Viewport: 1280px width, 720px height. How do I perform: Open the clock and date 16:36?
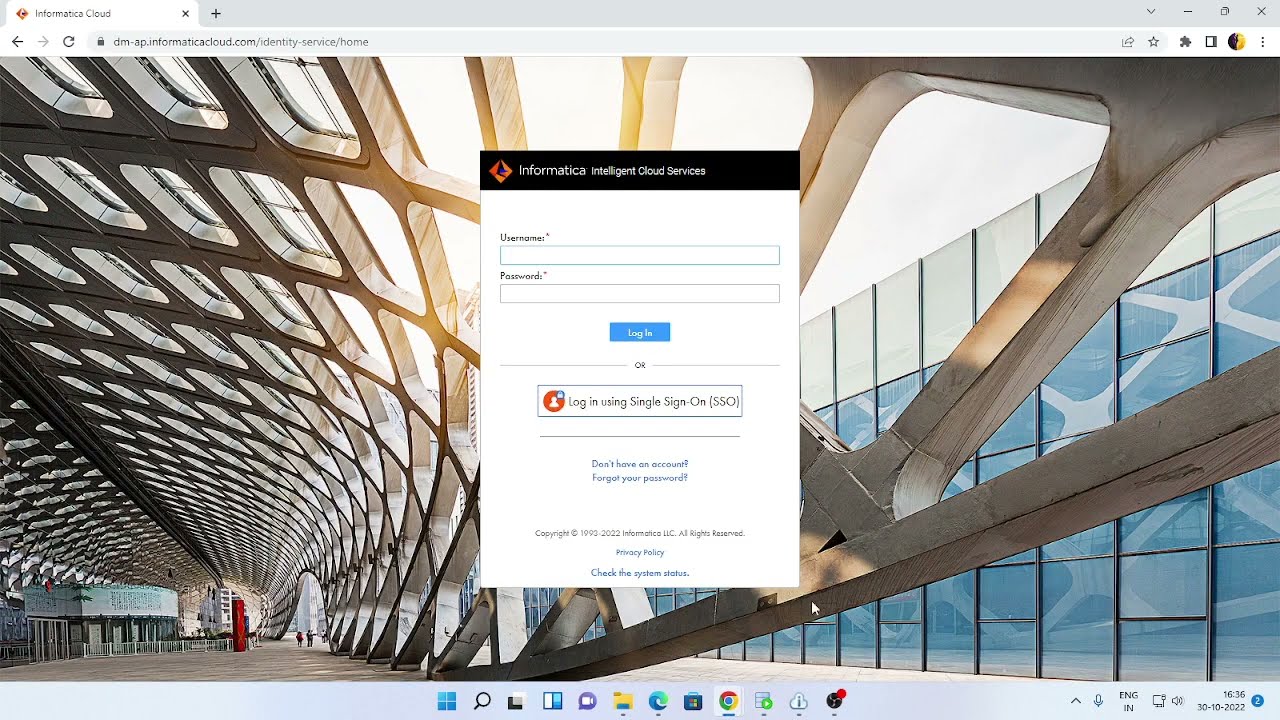[1221, 701]
